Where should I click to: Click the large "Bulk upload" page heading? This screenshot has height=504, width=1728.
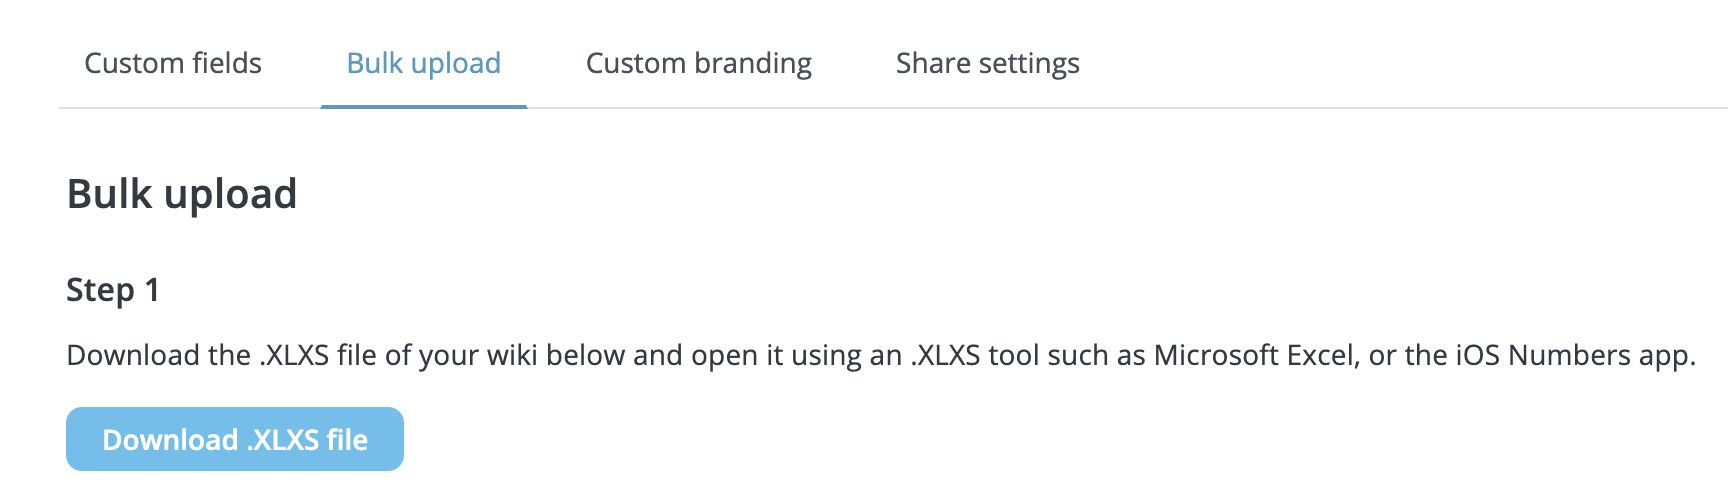point(182,194)
